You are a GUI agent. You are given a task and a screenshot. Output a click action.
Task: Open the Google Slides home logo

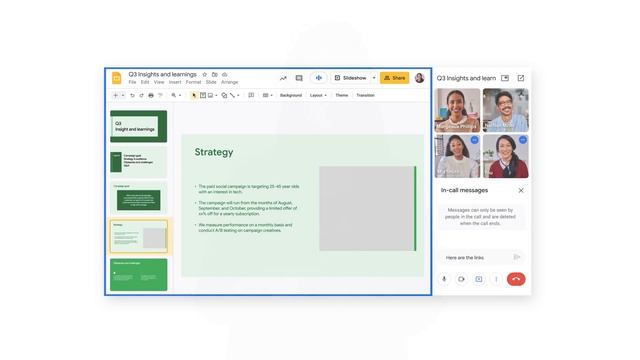click(116, 78)
